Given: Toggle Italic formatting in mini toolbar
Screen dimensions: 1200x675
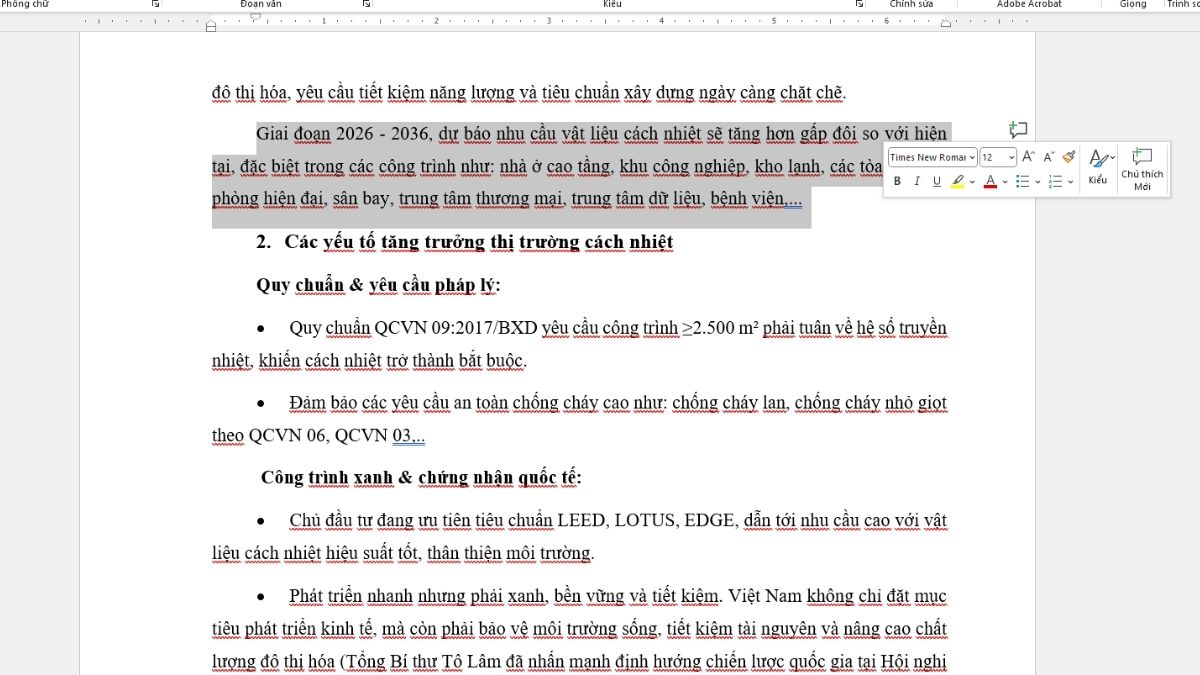Looking at the screenshot, I should (x=917, y=181).
